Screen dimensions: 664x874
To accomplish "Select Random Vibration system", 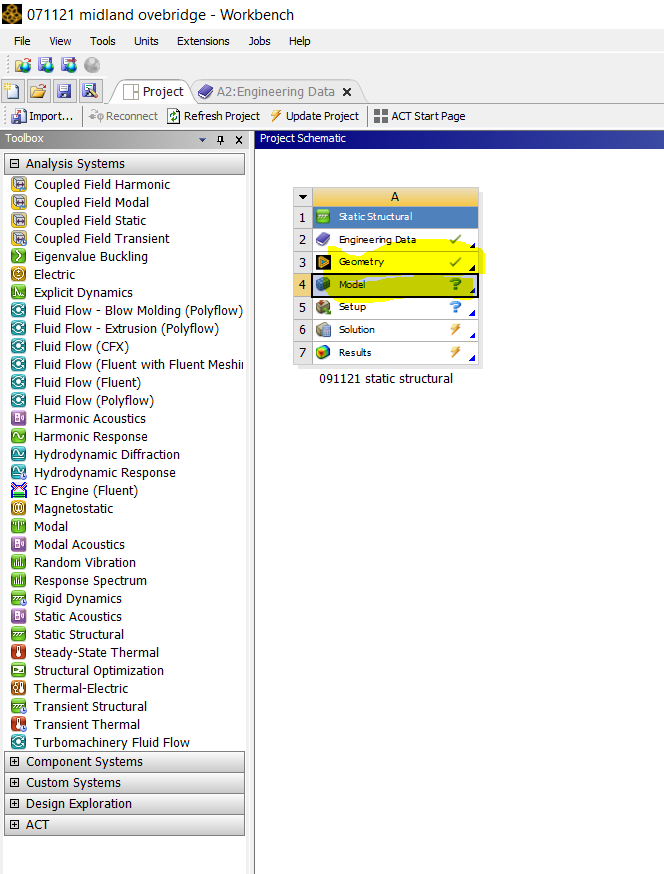I will point(85,562).
